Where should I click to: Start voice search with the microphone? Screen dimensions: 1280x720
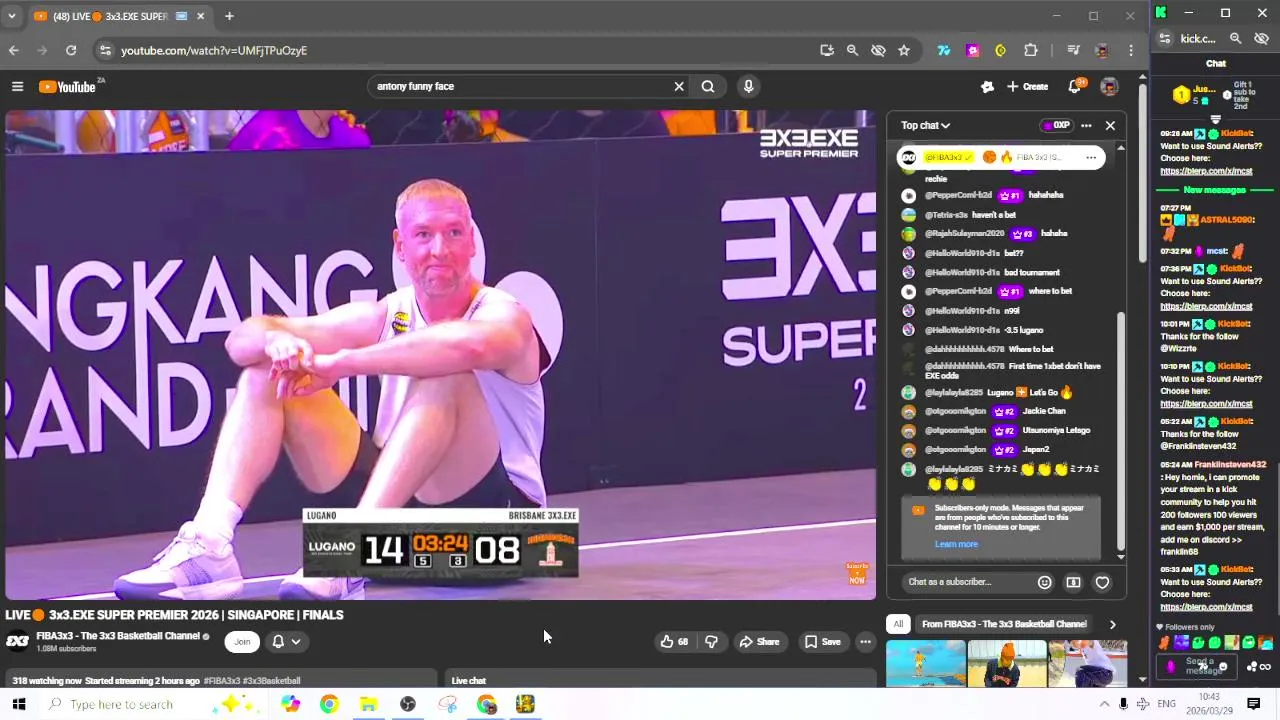748,87
